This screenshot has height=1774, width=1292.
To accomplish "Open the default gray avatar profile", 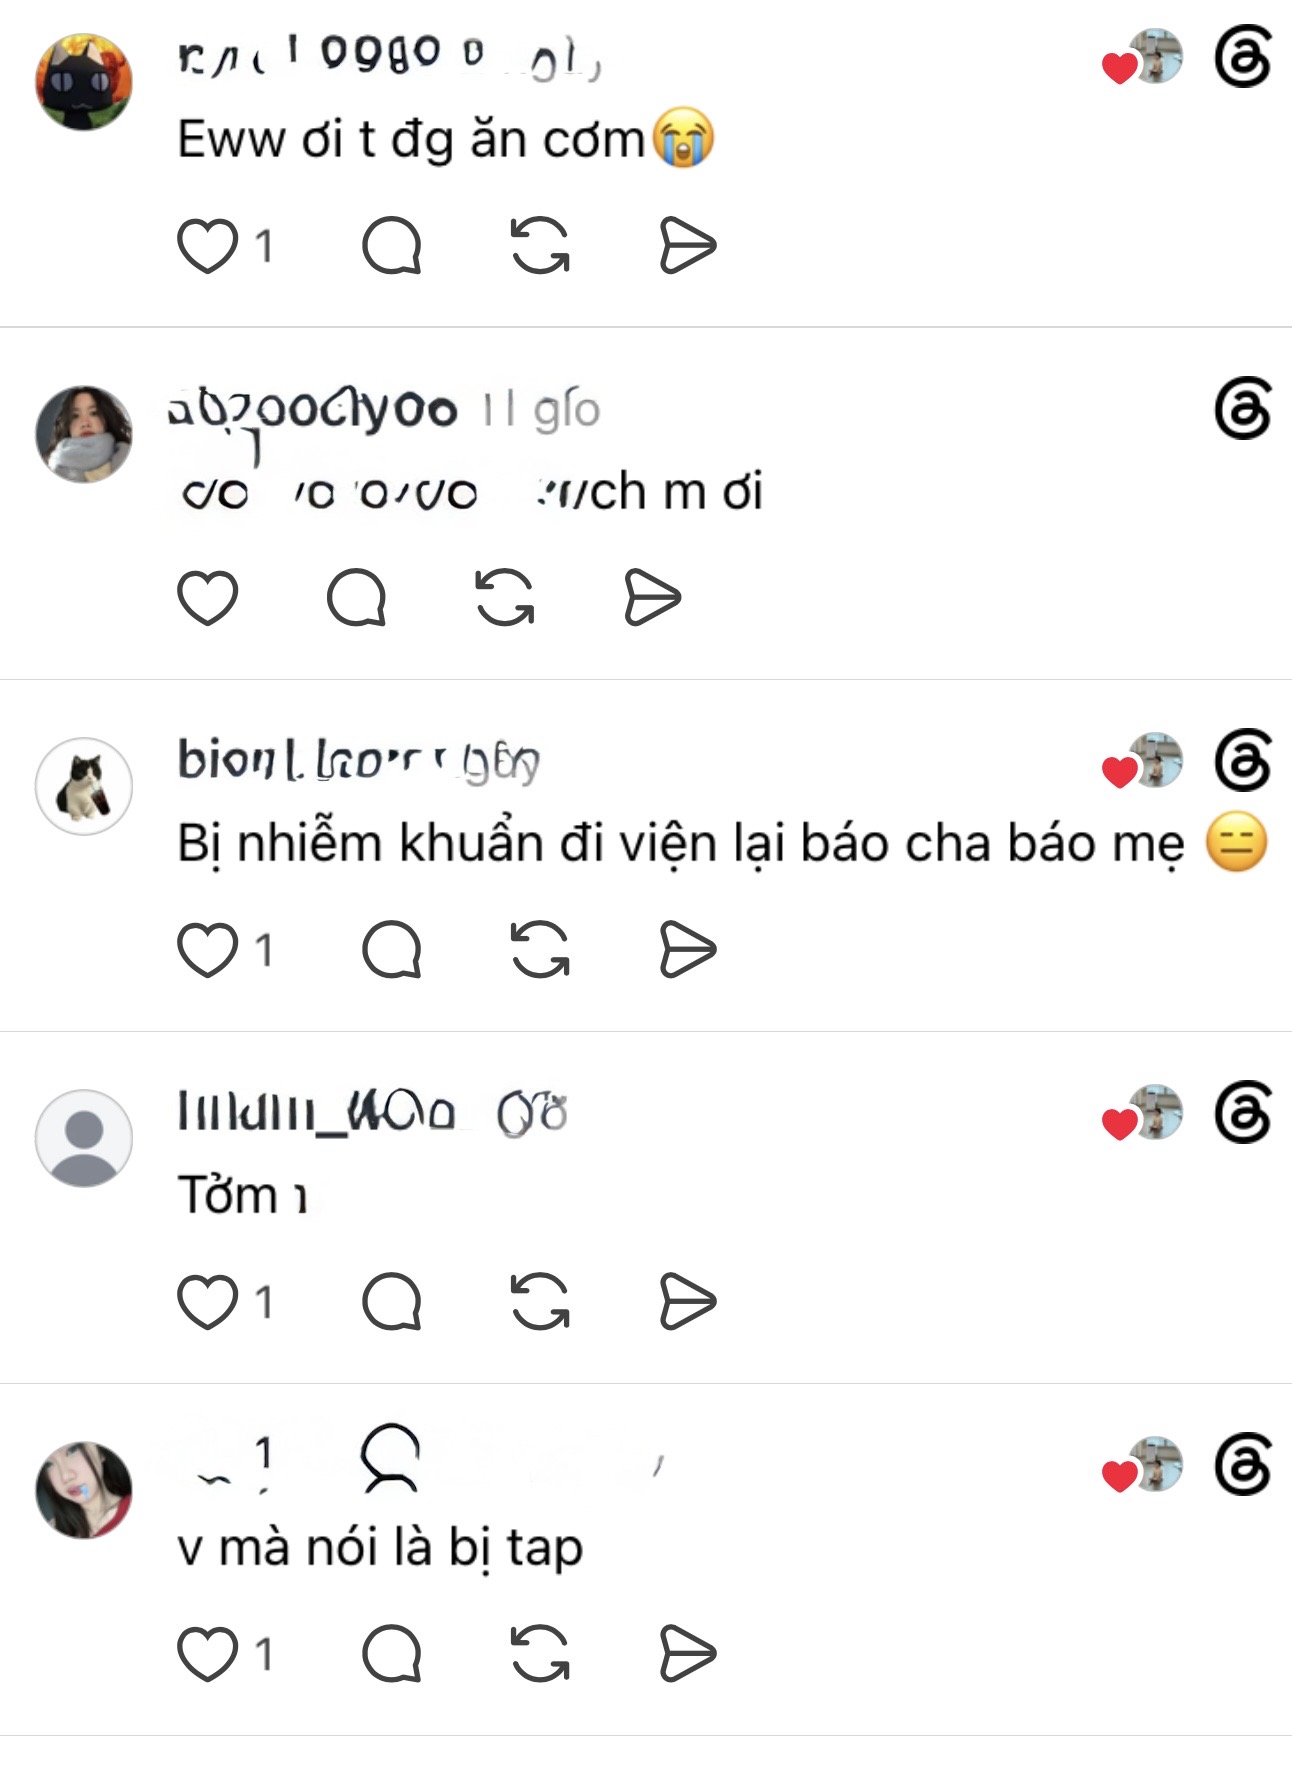I will [84, 1138].
